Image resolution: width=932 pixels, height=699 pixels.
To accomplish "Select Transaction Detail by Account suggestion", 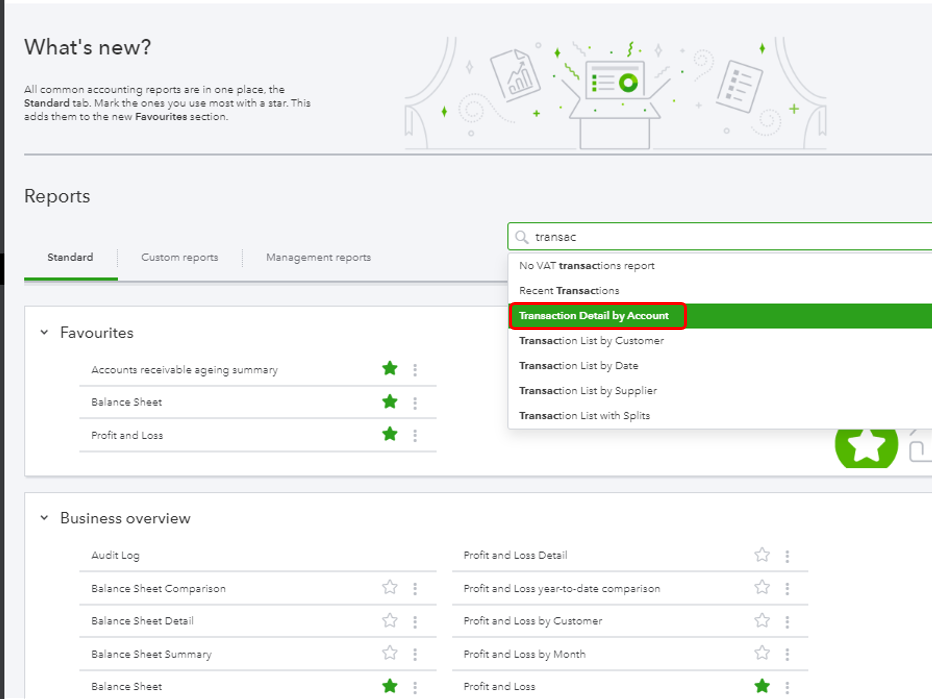I will (594, 316).
